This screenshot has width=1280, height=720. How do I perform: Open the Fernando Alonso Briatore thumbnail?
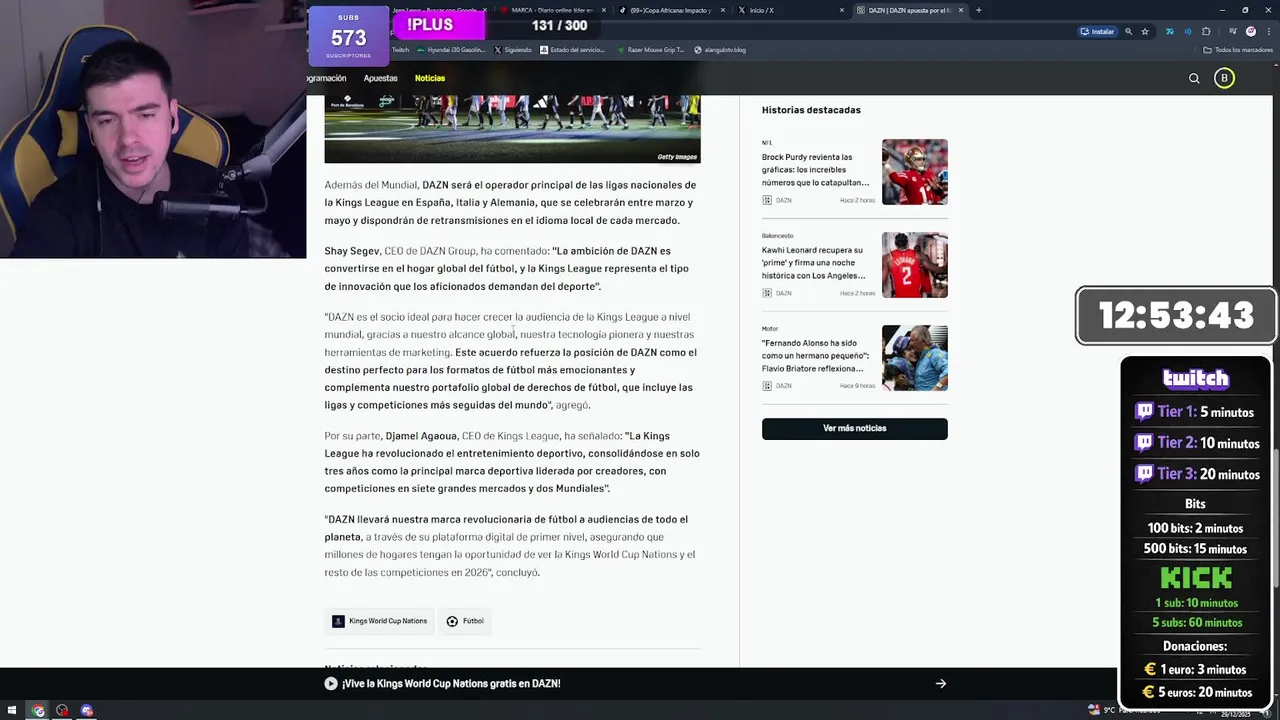pyautogui.click(x=914, y=358)
